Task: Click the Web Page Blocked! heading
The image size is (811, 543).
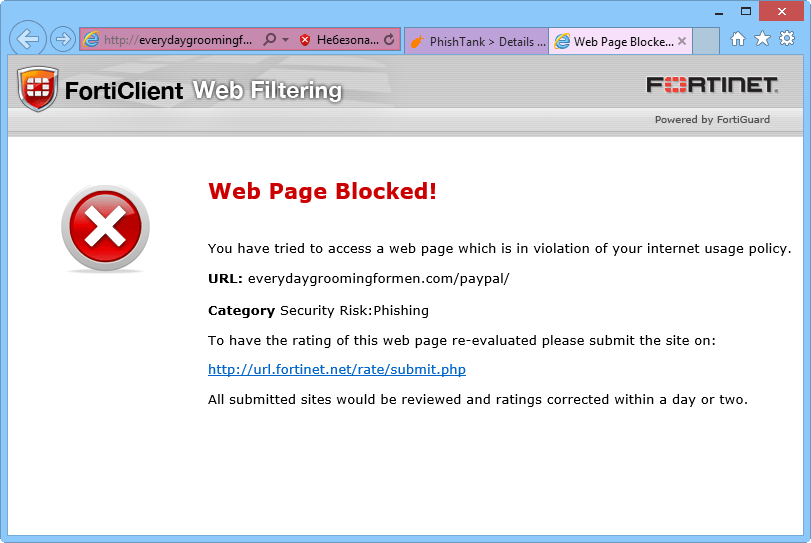Action: coord(322,191)
